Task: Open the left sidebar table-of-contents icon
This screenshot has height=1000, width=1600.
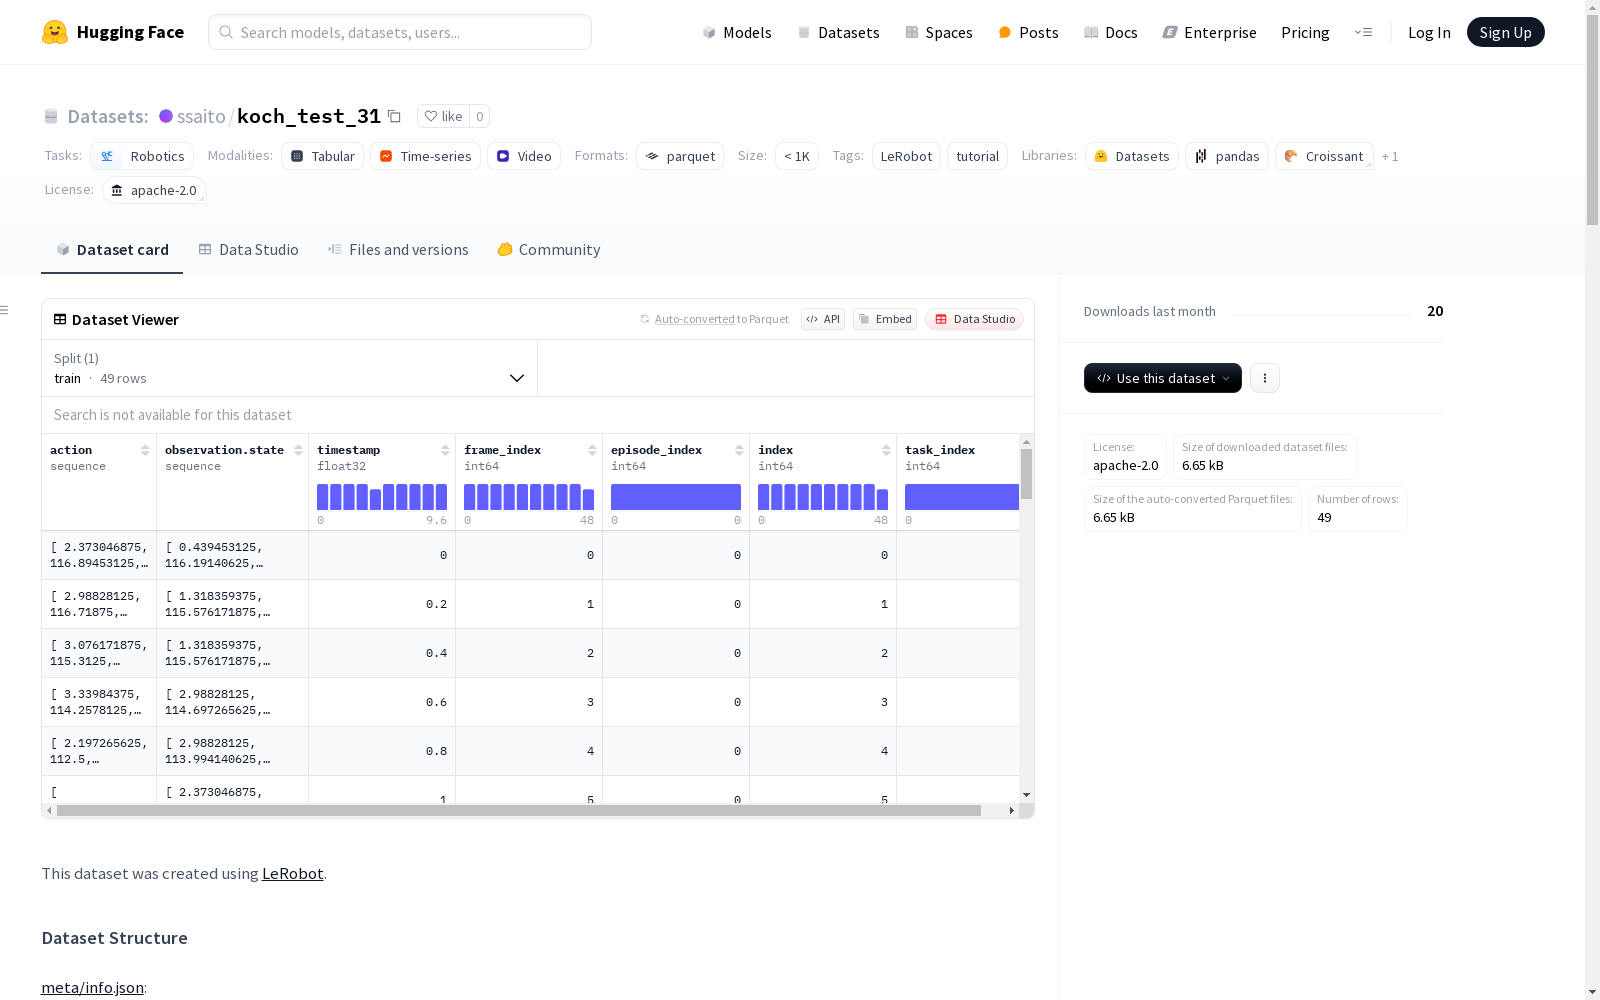Action: point(5,310)
